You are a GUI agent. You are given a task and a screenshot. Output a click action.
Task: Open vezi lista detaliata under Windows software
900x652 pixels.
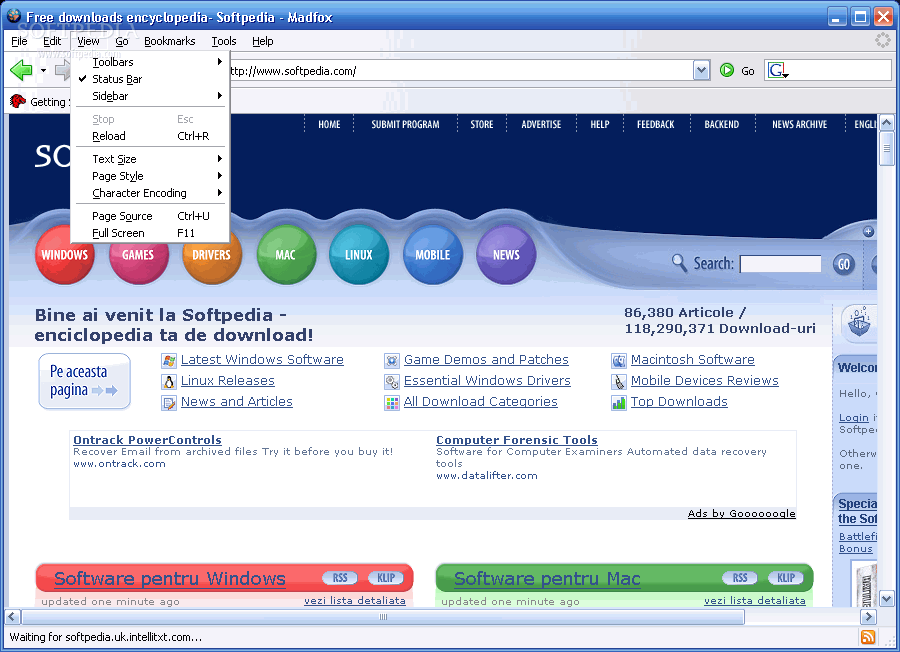click(355, 600)
